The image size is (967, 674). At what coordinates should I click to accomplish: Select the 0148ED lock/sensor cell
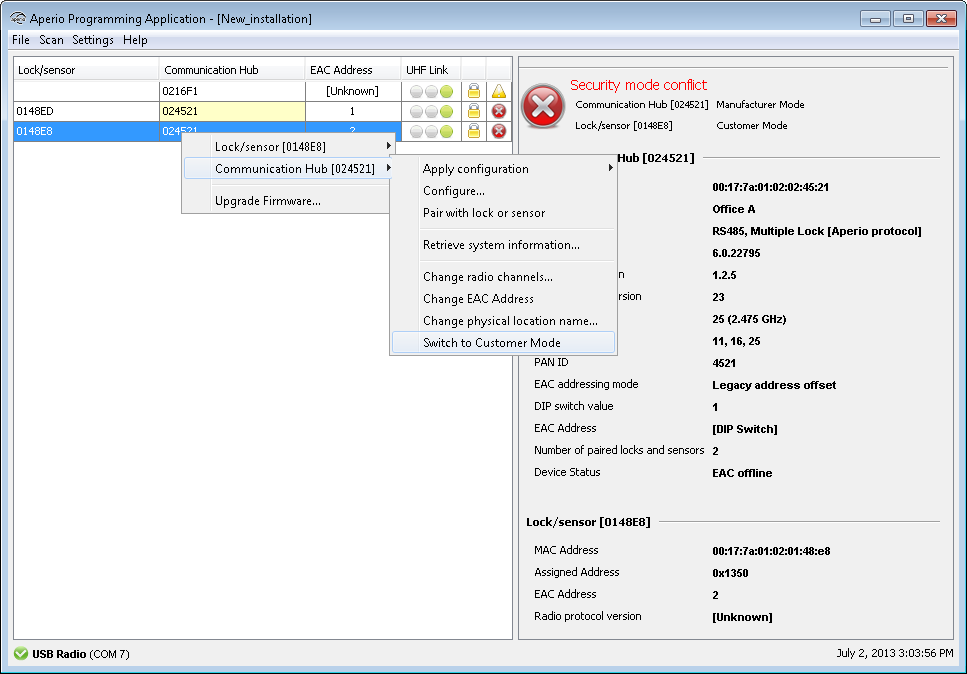86,112
